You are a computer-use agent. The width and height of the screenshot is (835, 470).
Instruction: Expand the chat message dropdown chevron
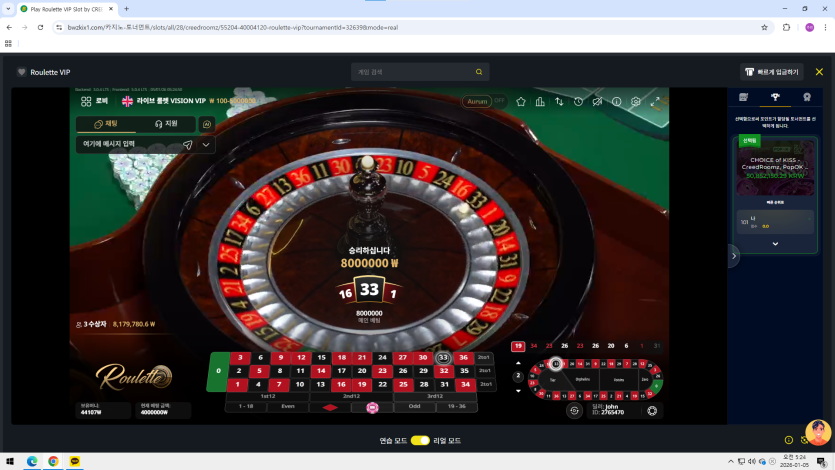[x=206, y=144]
